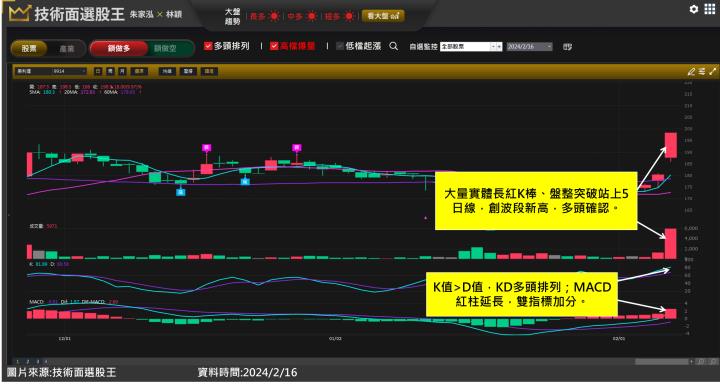This screenshot has width=720, height=385.
Task: Click the mid-term trend sun icon
Action: pyautogui.click(x=312, y=16)
